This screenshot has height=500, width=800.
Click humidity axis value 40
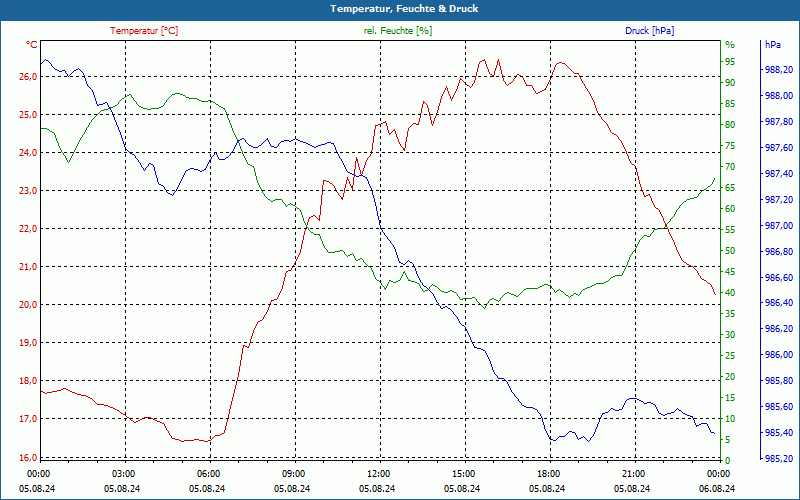(730, 293)
